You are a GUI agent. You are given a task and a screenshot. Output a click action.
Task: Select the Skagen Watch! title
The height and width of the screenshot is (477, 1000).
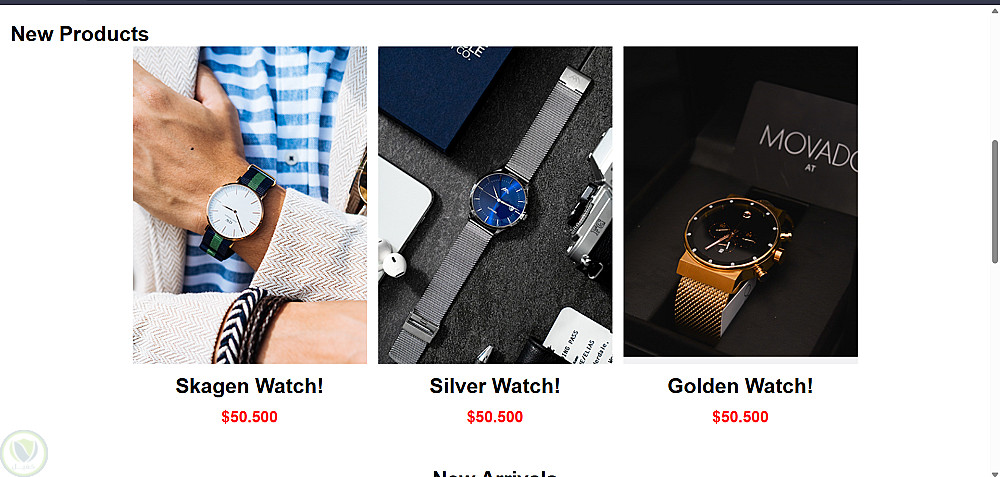click(x=249, y=386)
